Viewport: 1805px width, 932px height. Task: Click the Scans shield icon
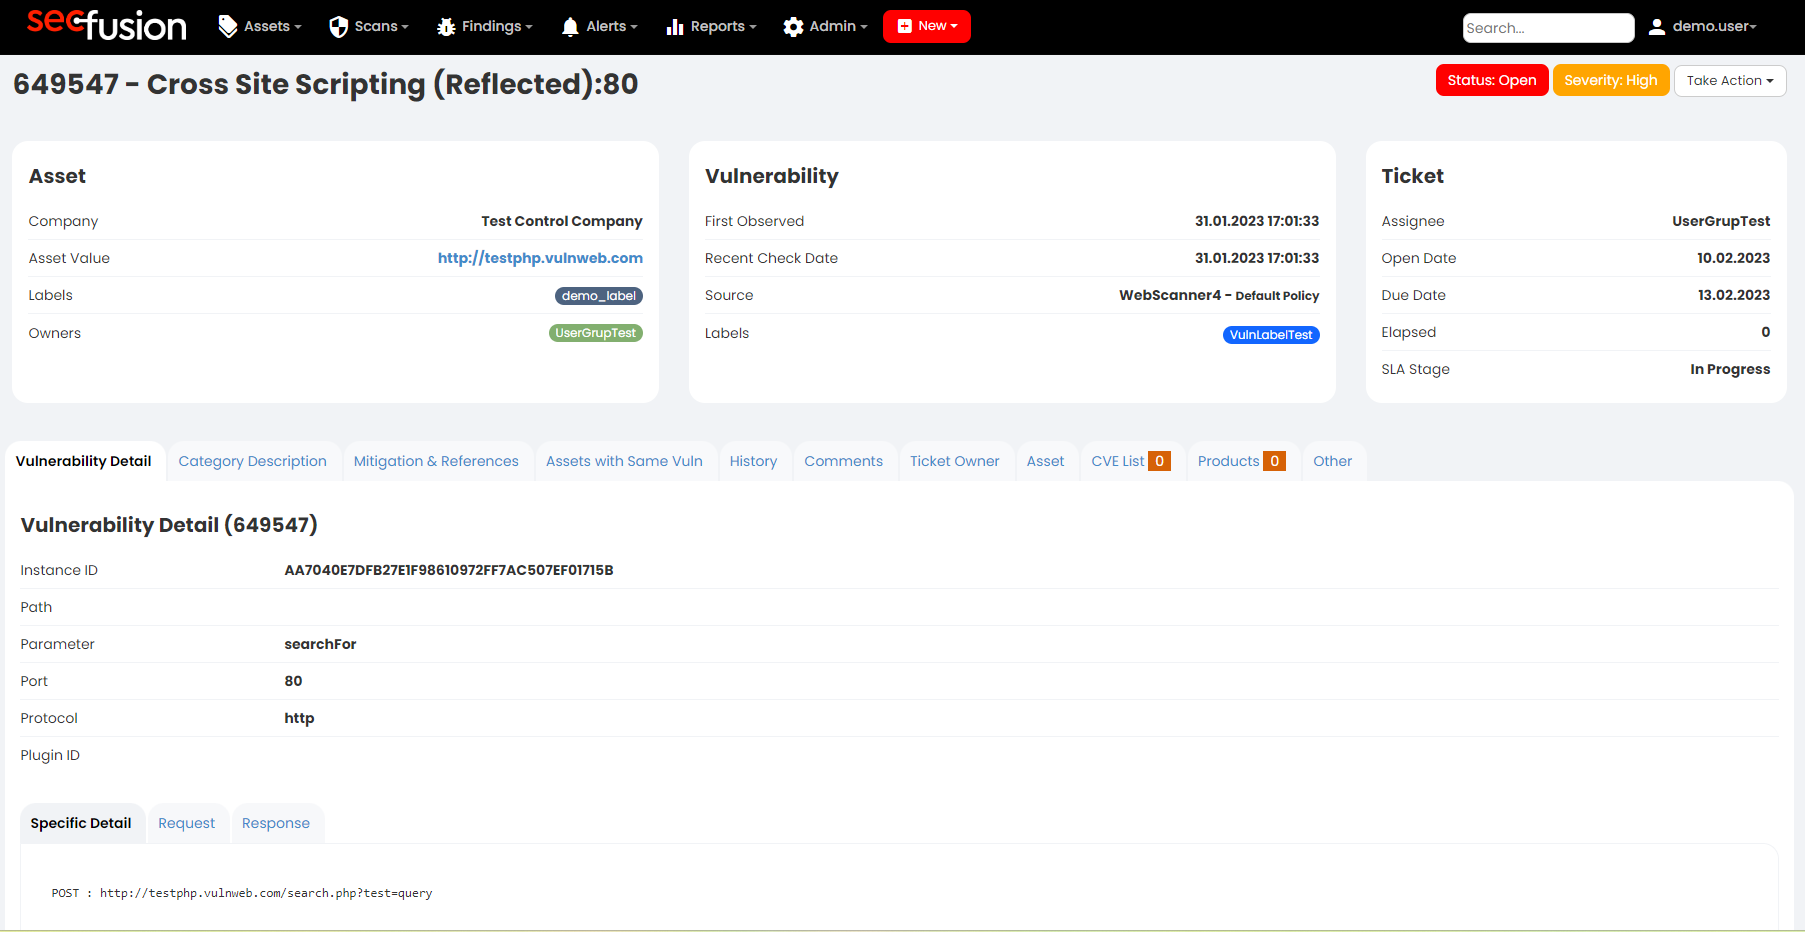click(338, 27)
